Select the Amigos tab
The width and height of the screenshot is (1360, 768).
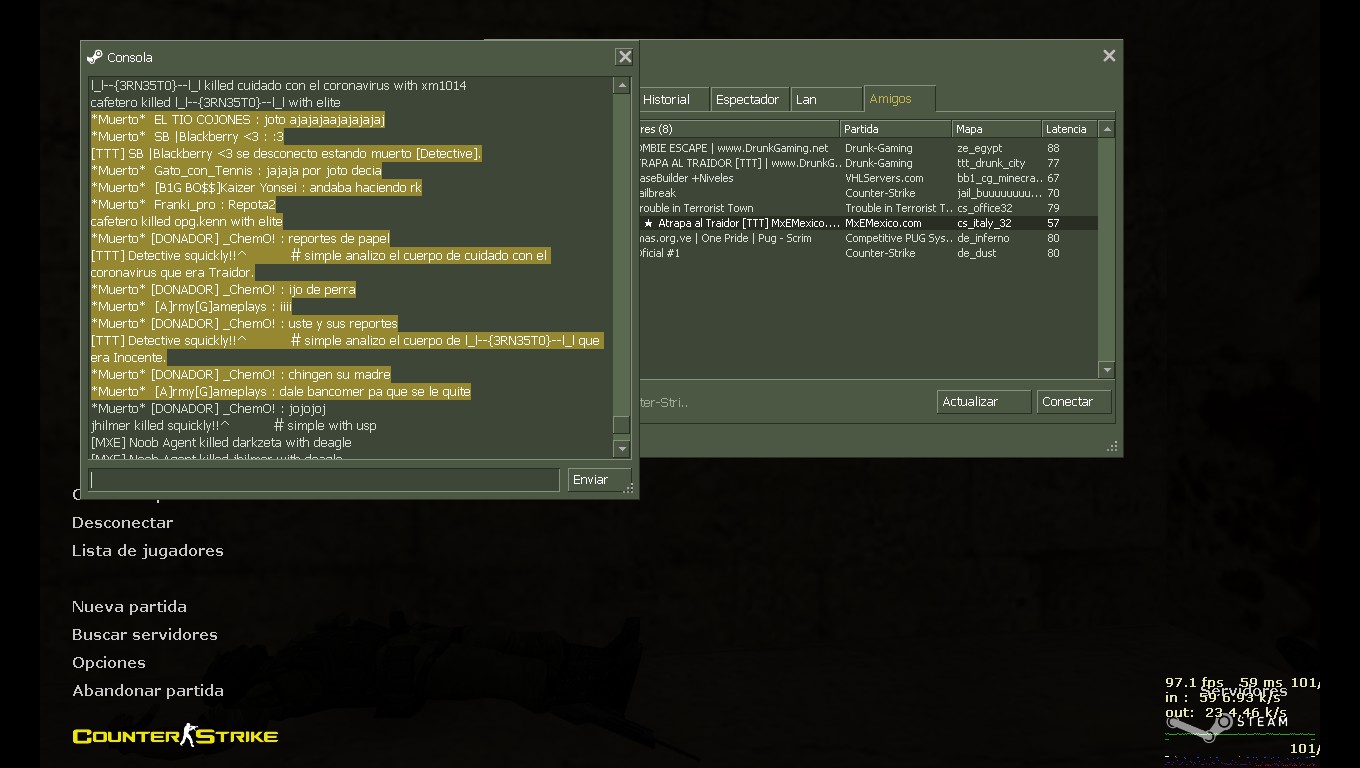(x=900, y=99)
